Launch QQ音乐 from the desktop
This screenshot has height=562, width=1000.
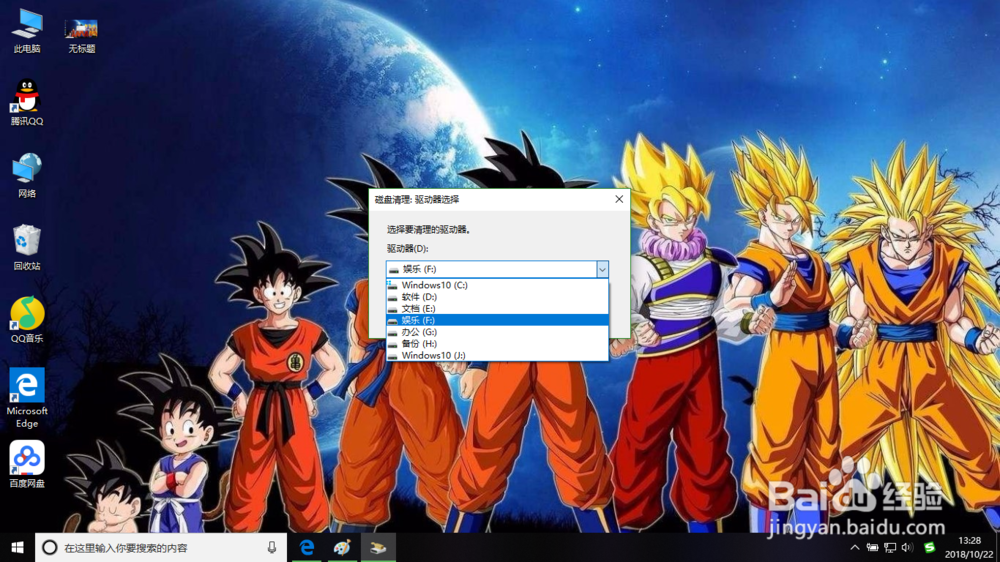tap(27, 320)
